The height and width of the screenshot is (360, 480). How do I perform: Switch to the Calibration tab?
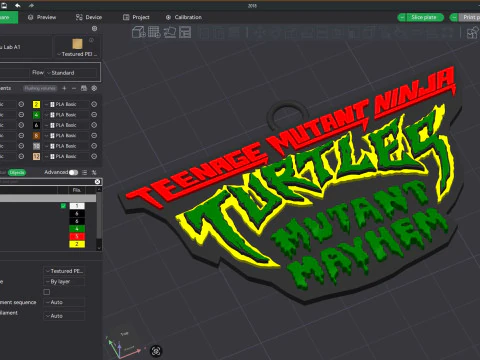(184, 17)
